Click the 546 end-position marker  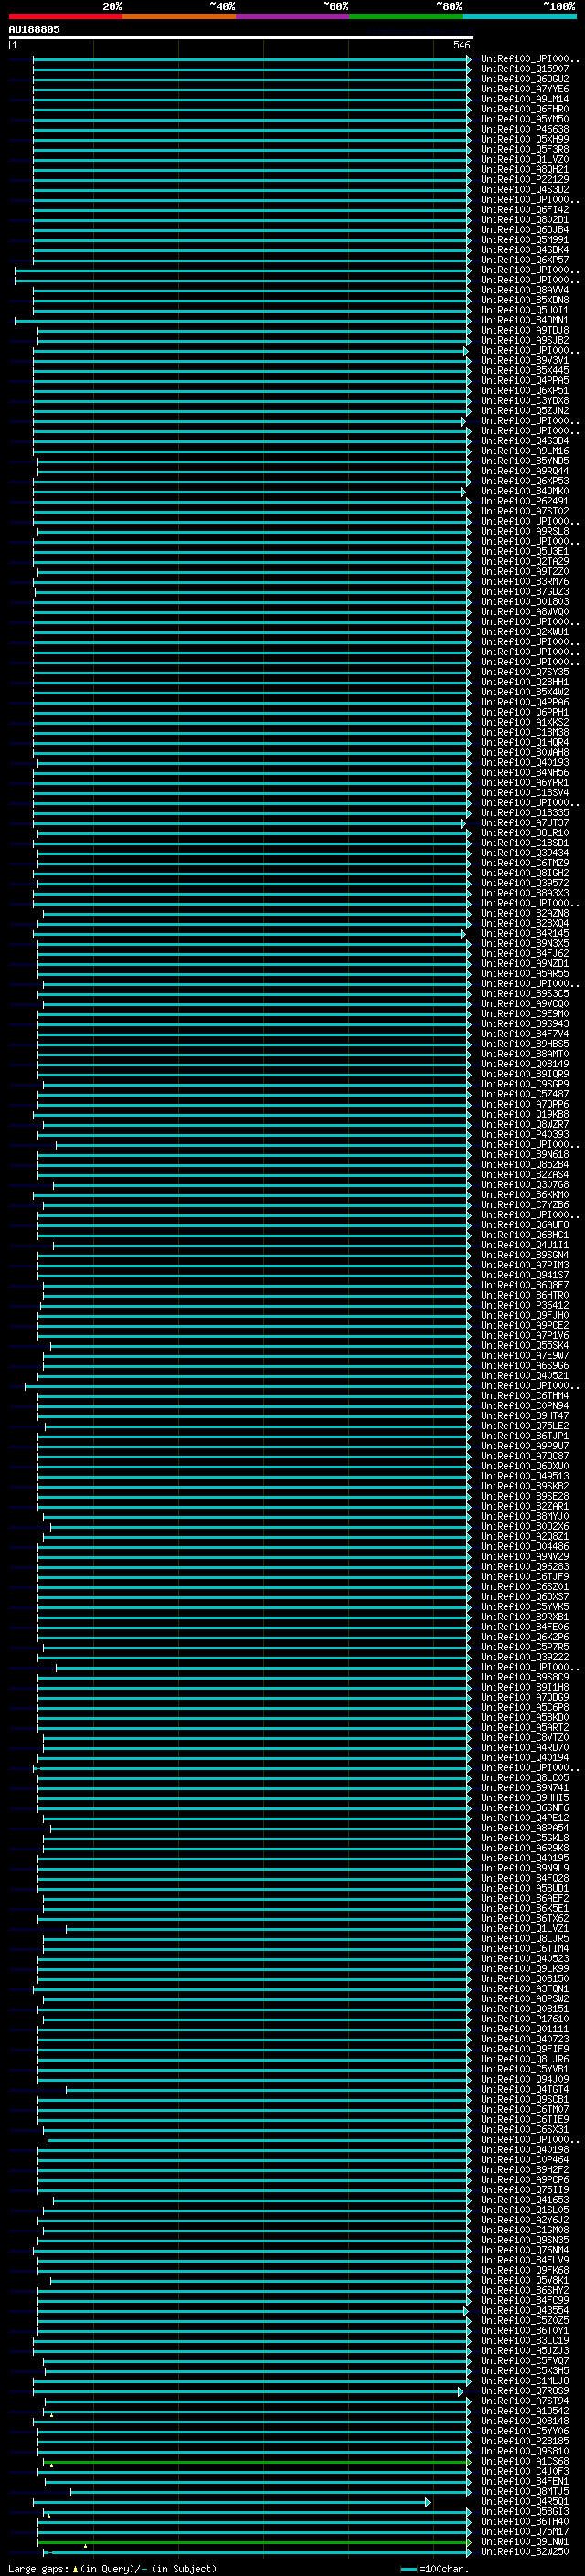tap(462, 45)
